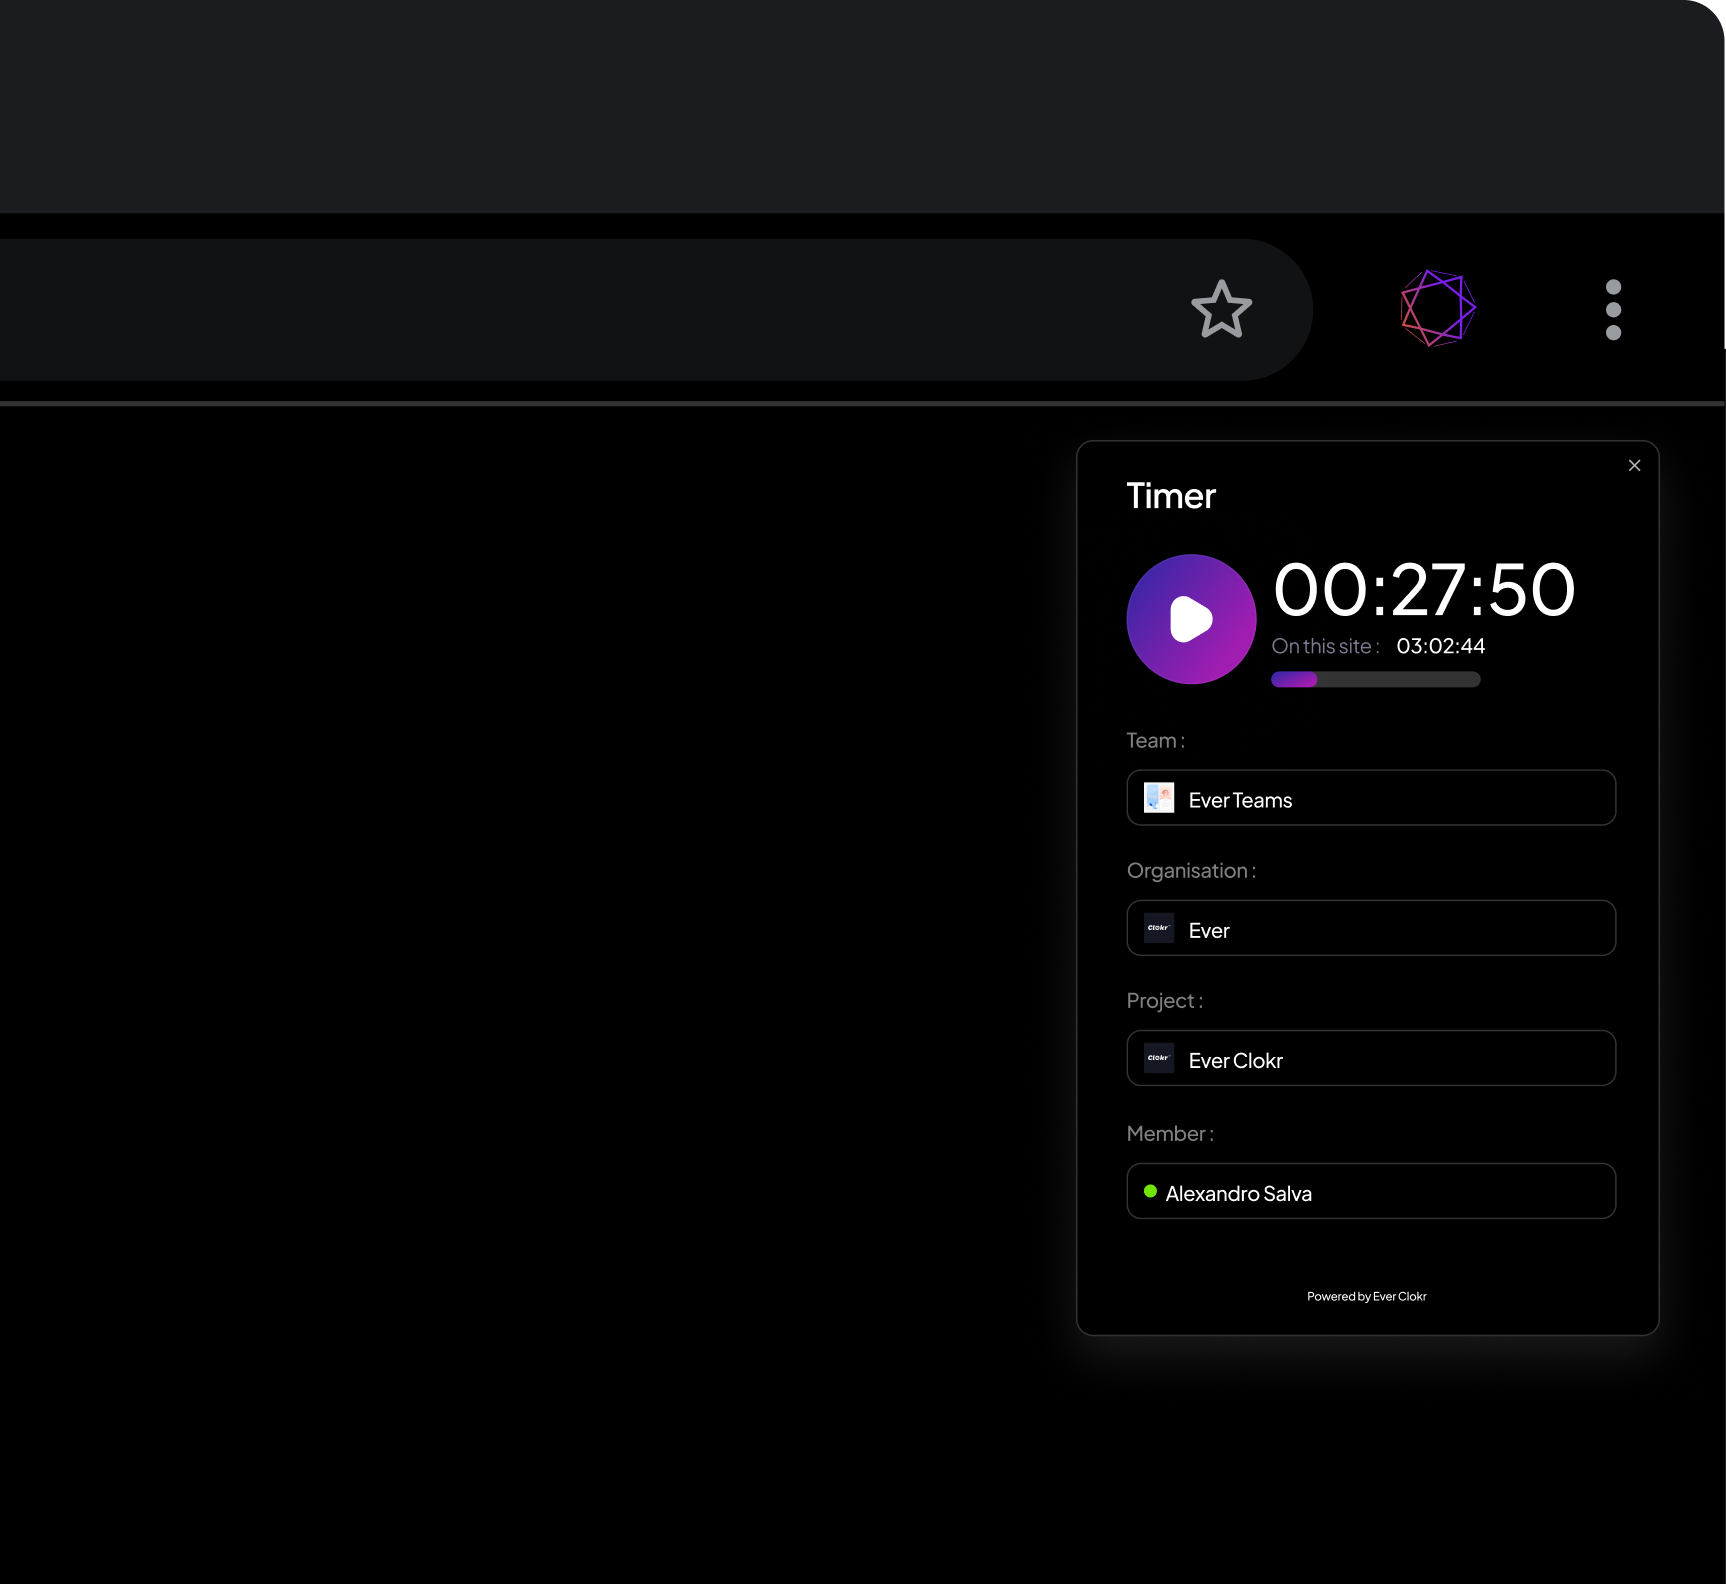The image size is (1726, 1584).
Task: Click the "Project :" label
Action: coord(1165,1001)
